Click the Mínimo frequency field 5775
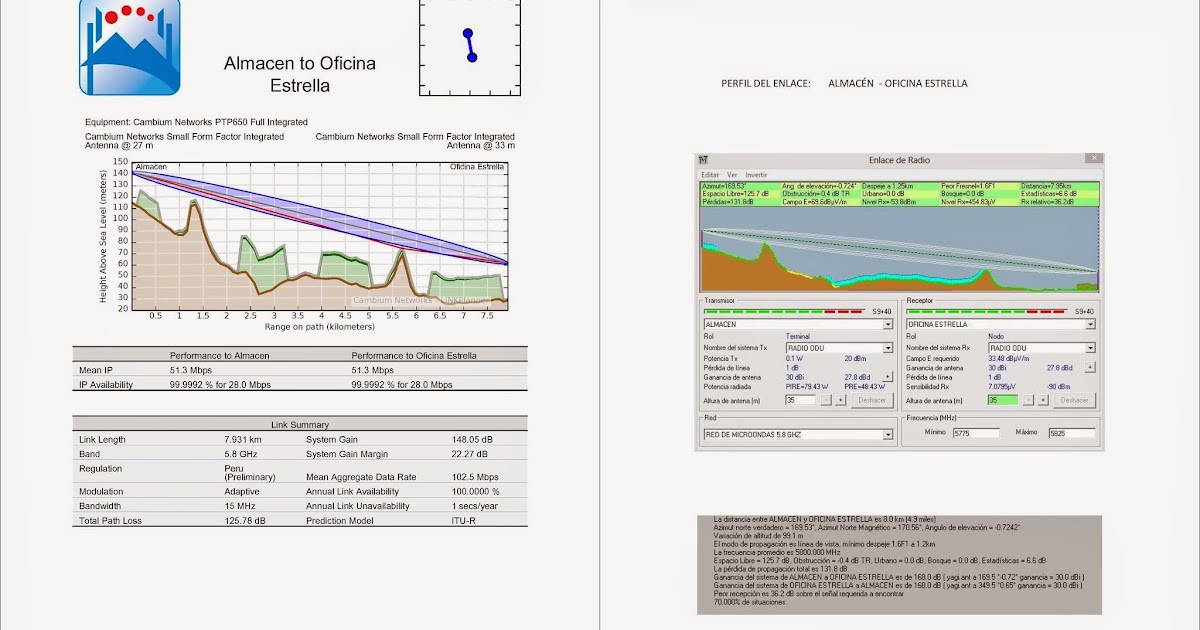The width and height of the screenshot is (1200, 630). coord(974,434)
